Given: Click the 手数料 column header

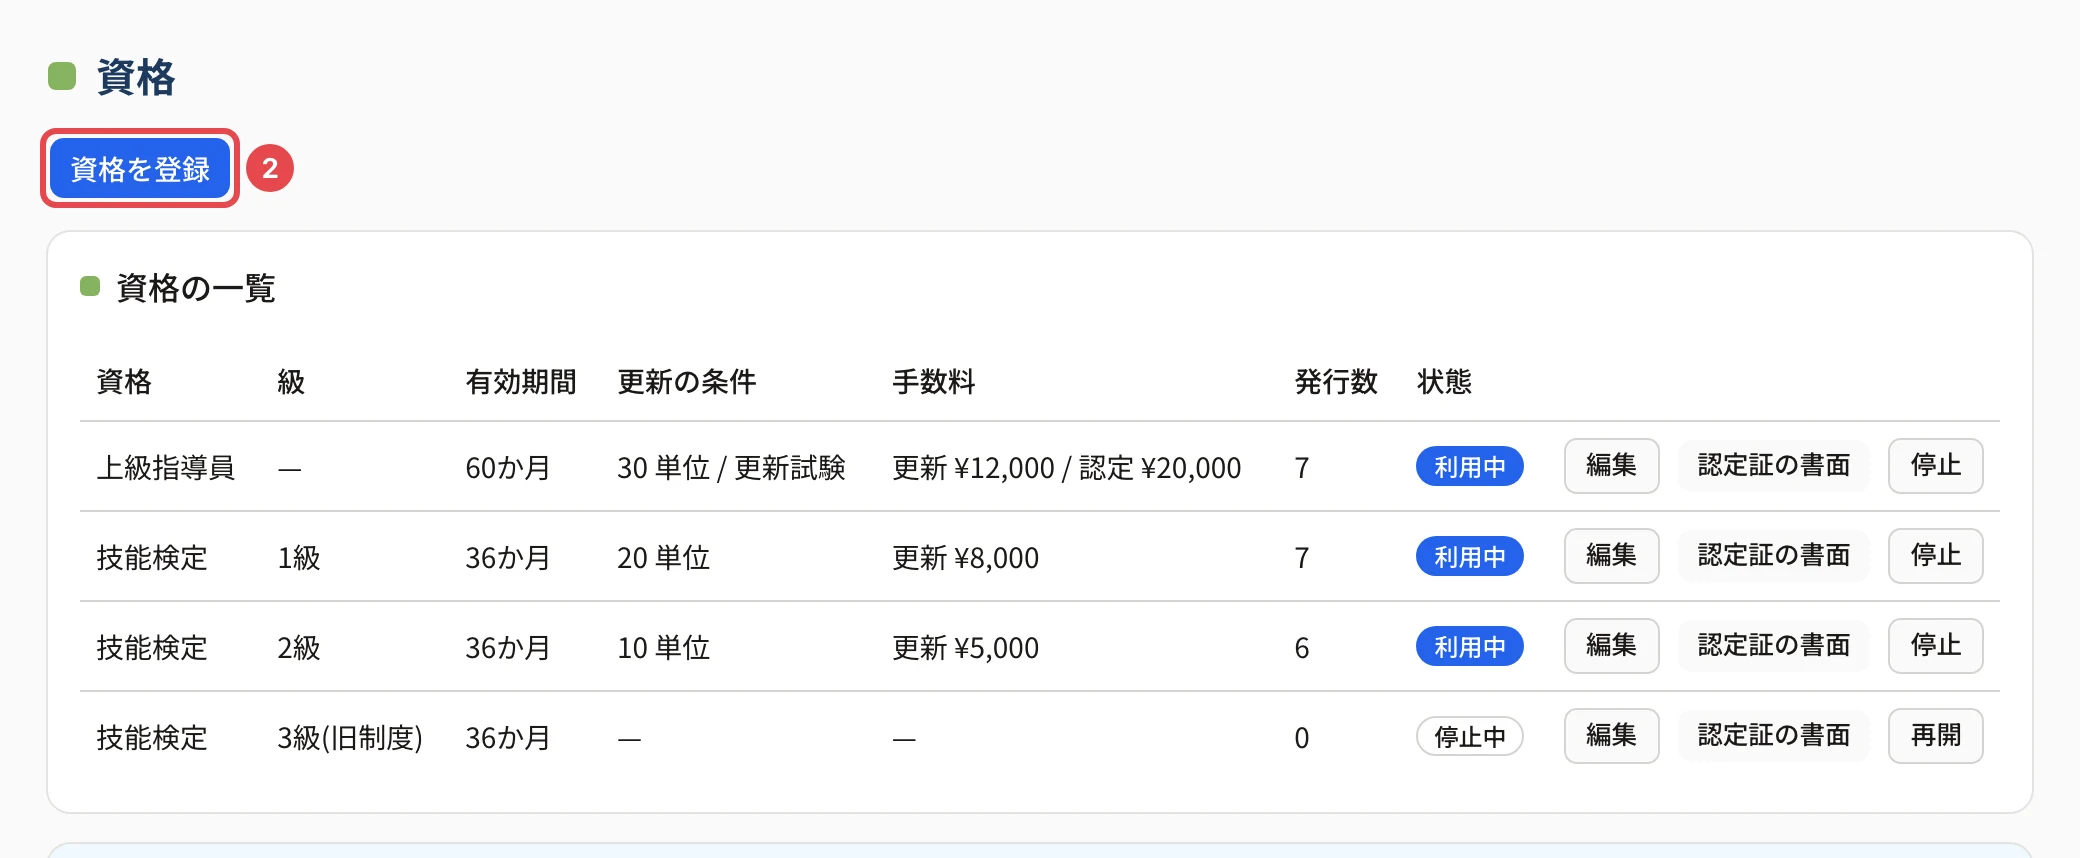Looking at the screenshot, I should tap(933, 381).
